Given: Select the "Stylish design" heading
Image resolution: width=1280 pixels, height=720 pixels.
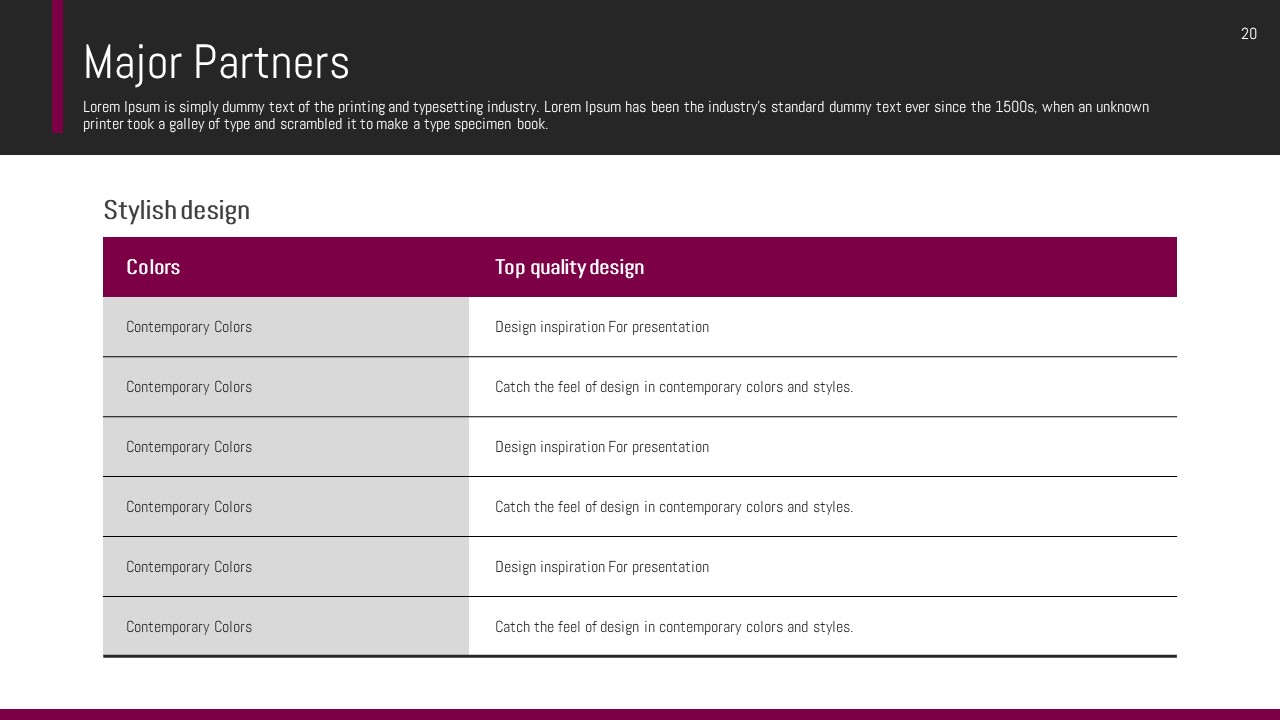Looking at the screenshot, I should 176,210.
